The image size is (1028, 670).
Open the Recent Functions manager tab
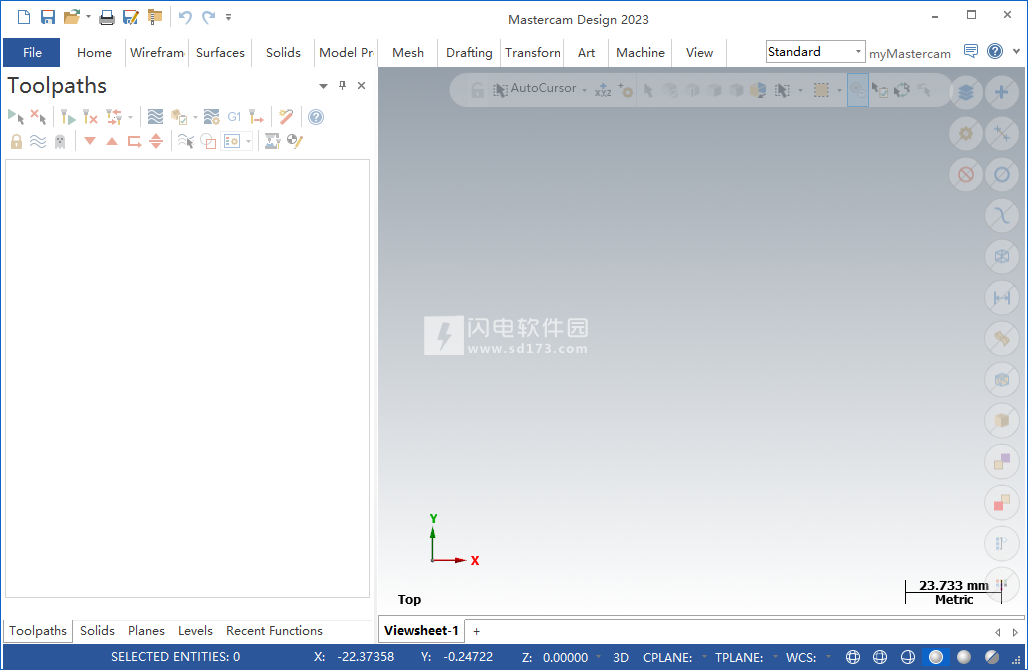(275, 631)
